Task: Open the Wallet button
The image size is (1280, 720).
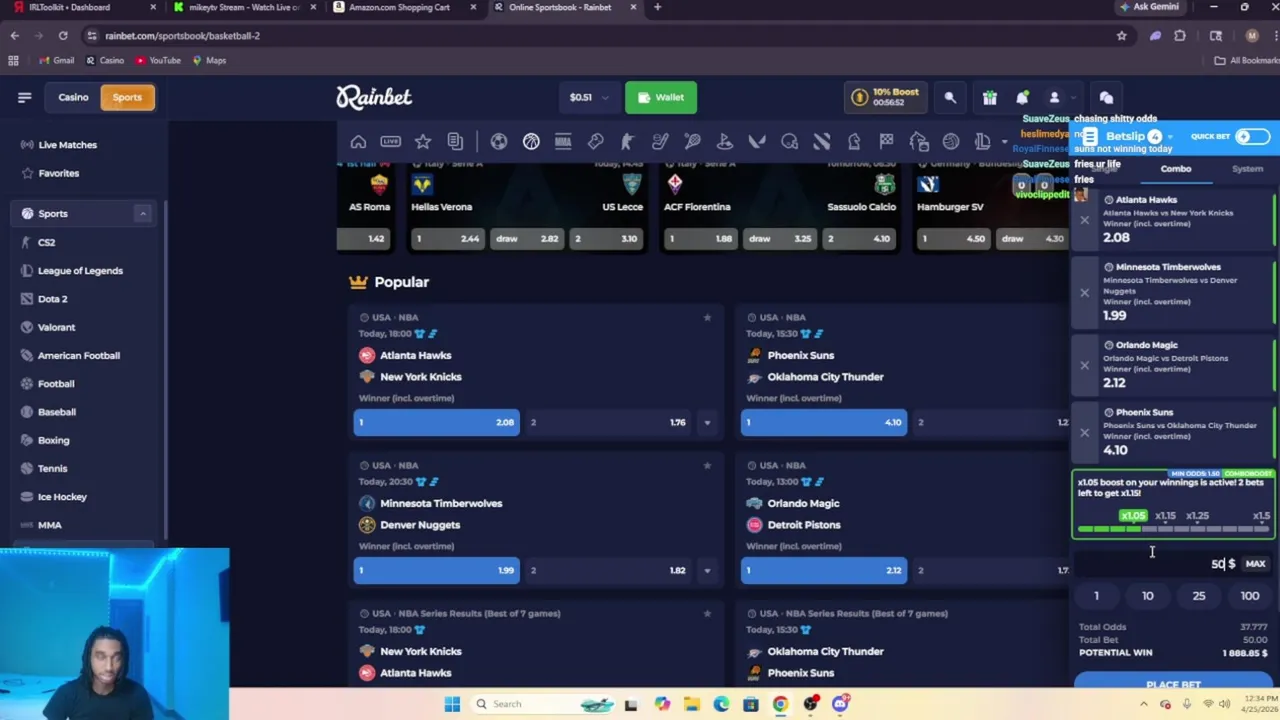Action: (661, 97)
